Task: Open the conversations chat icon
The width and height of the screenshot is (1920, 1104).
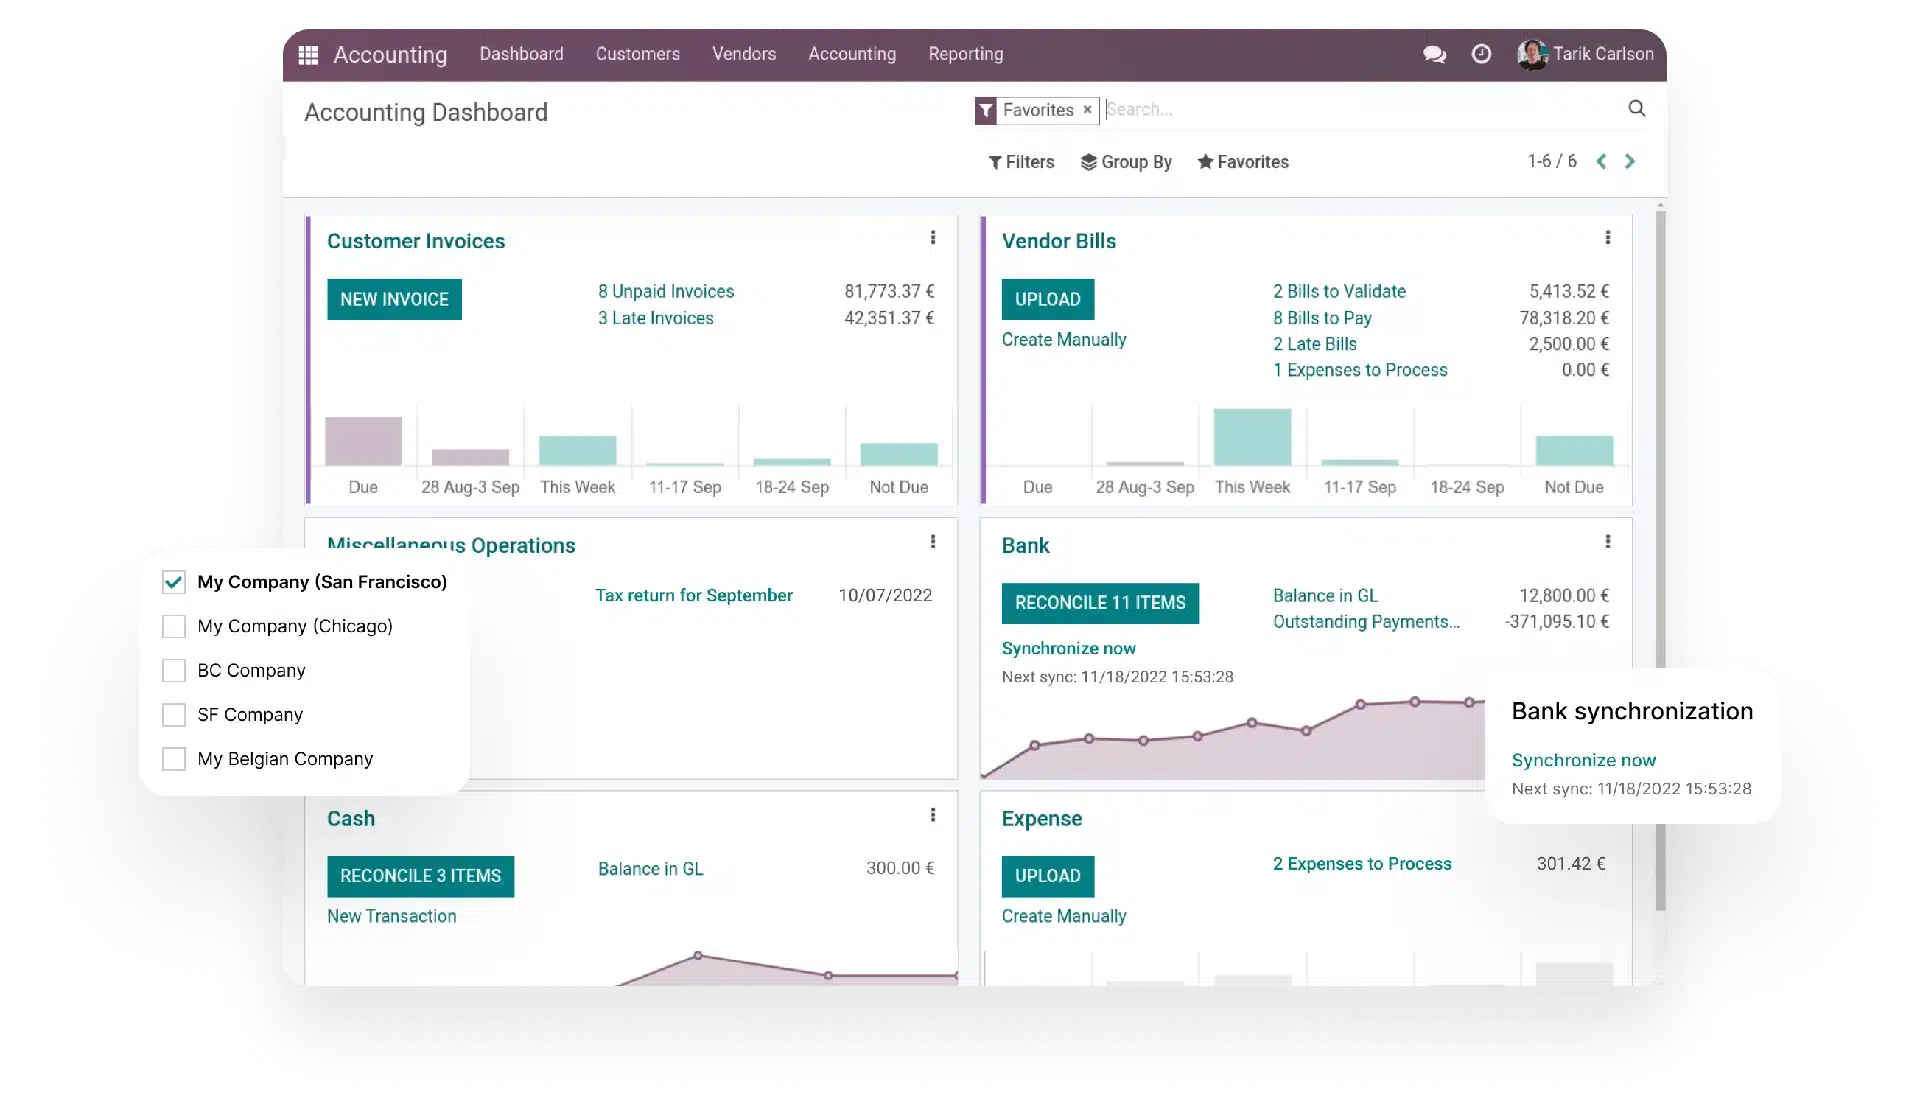Action: [1434, 54]
